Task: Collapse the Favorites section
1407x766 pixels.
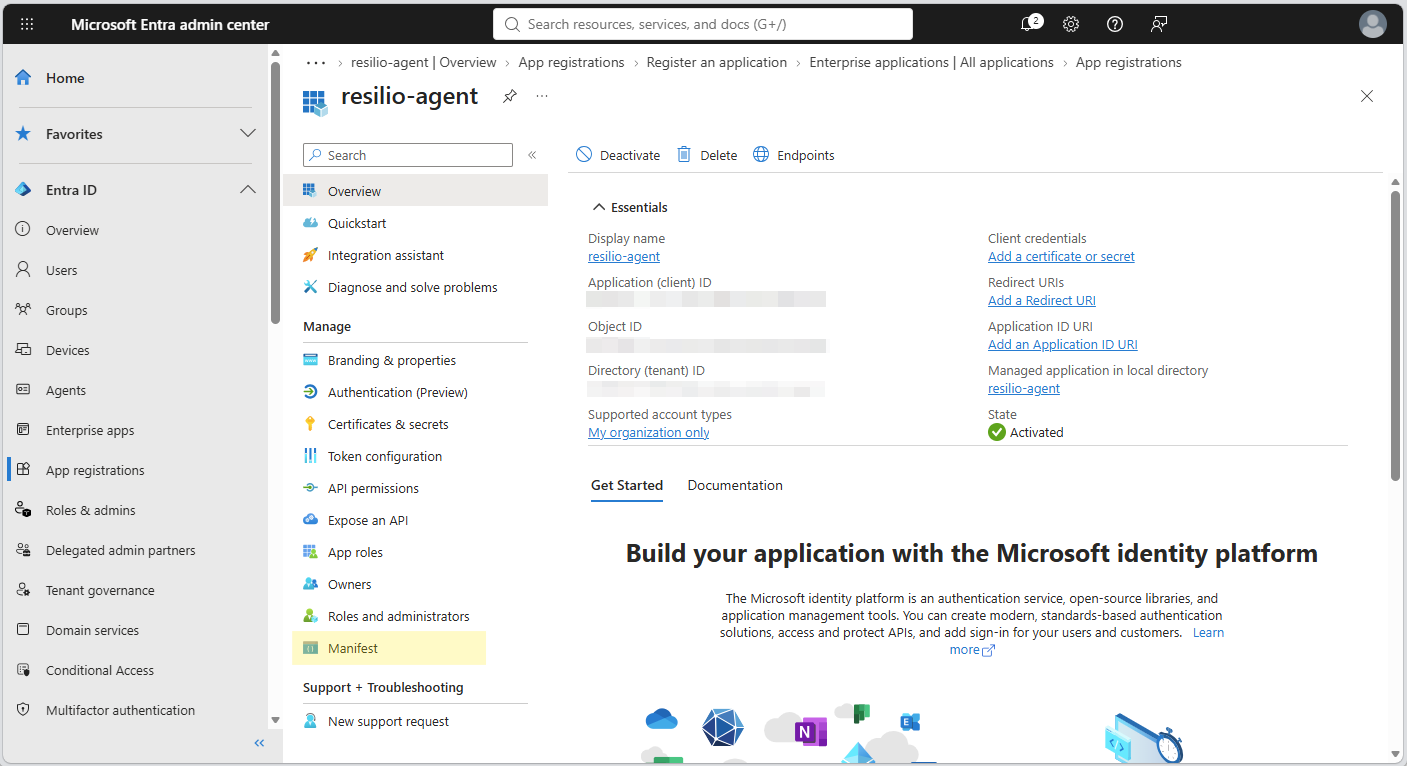Action: point(248,134)
